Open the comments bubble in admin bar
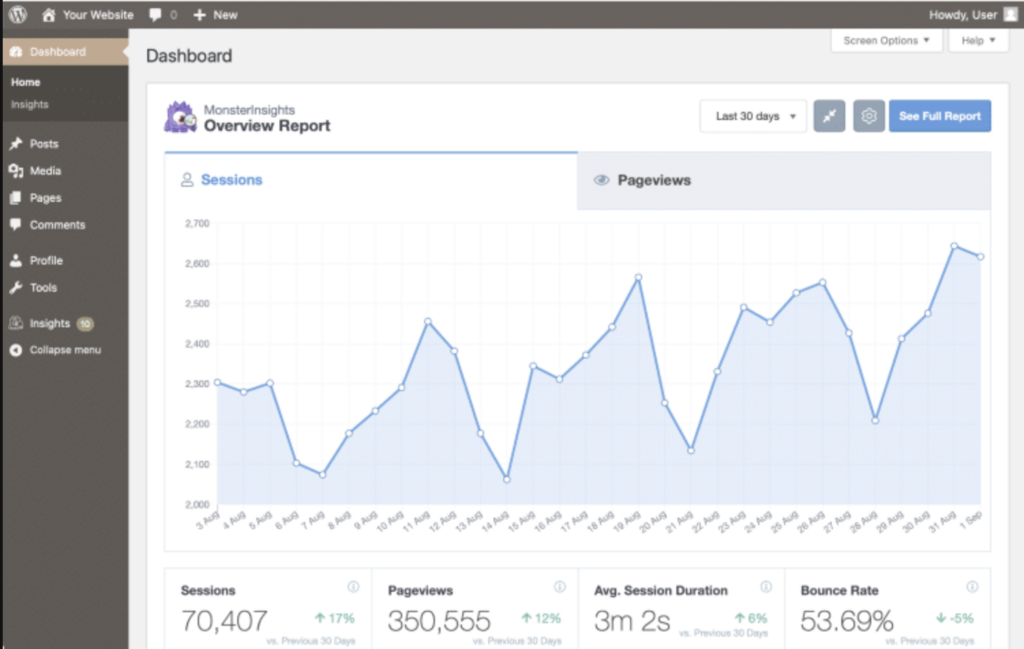The image size is (1024, 649). (x=161, y=15)
